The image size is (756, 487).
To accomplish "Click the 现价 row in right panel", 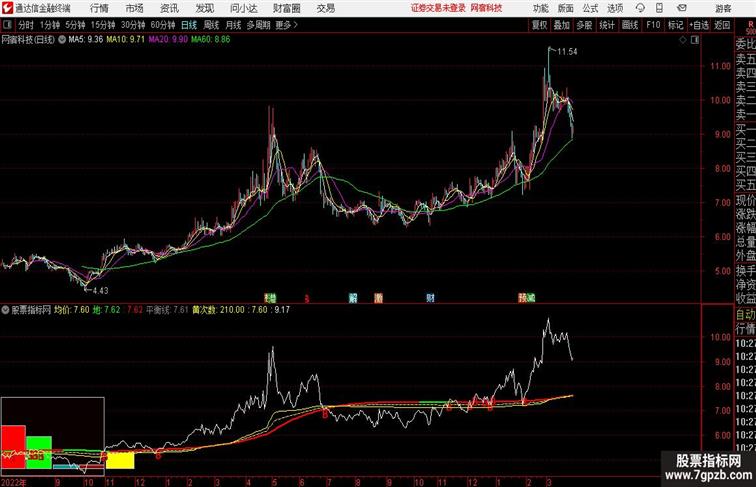I will tap(745, 200).
